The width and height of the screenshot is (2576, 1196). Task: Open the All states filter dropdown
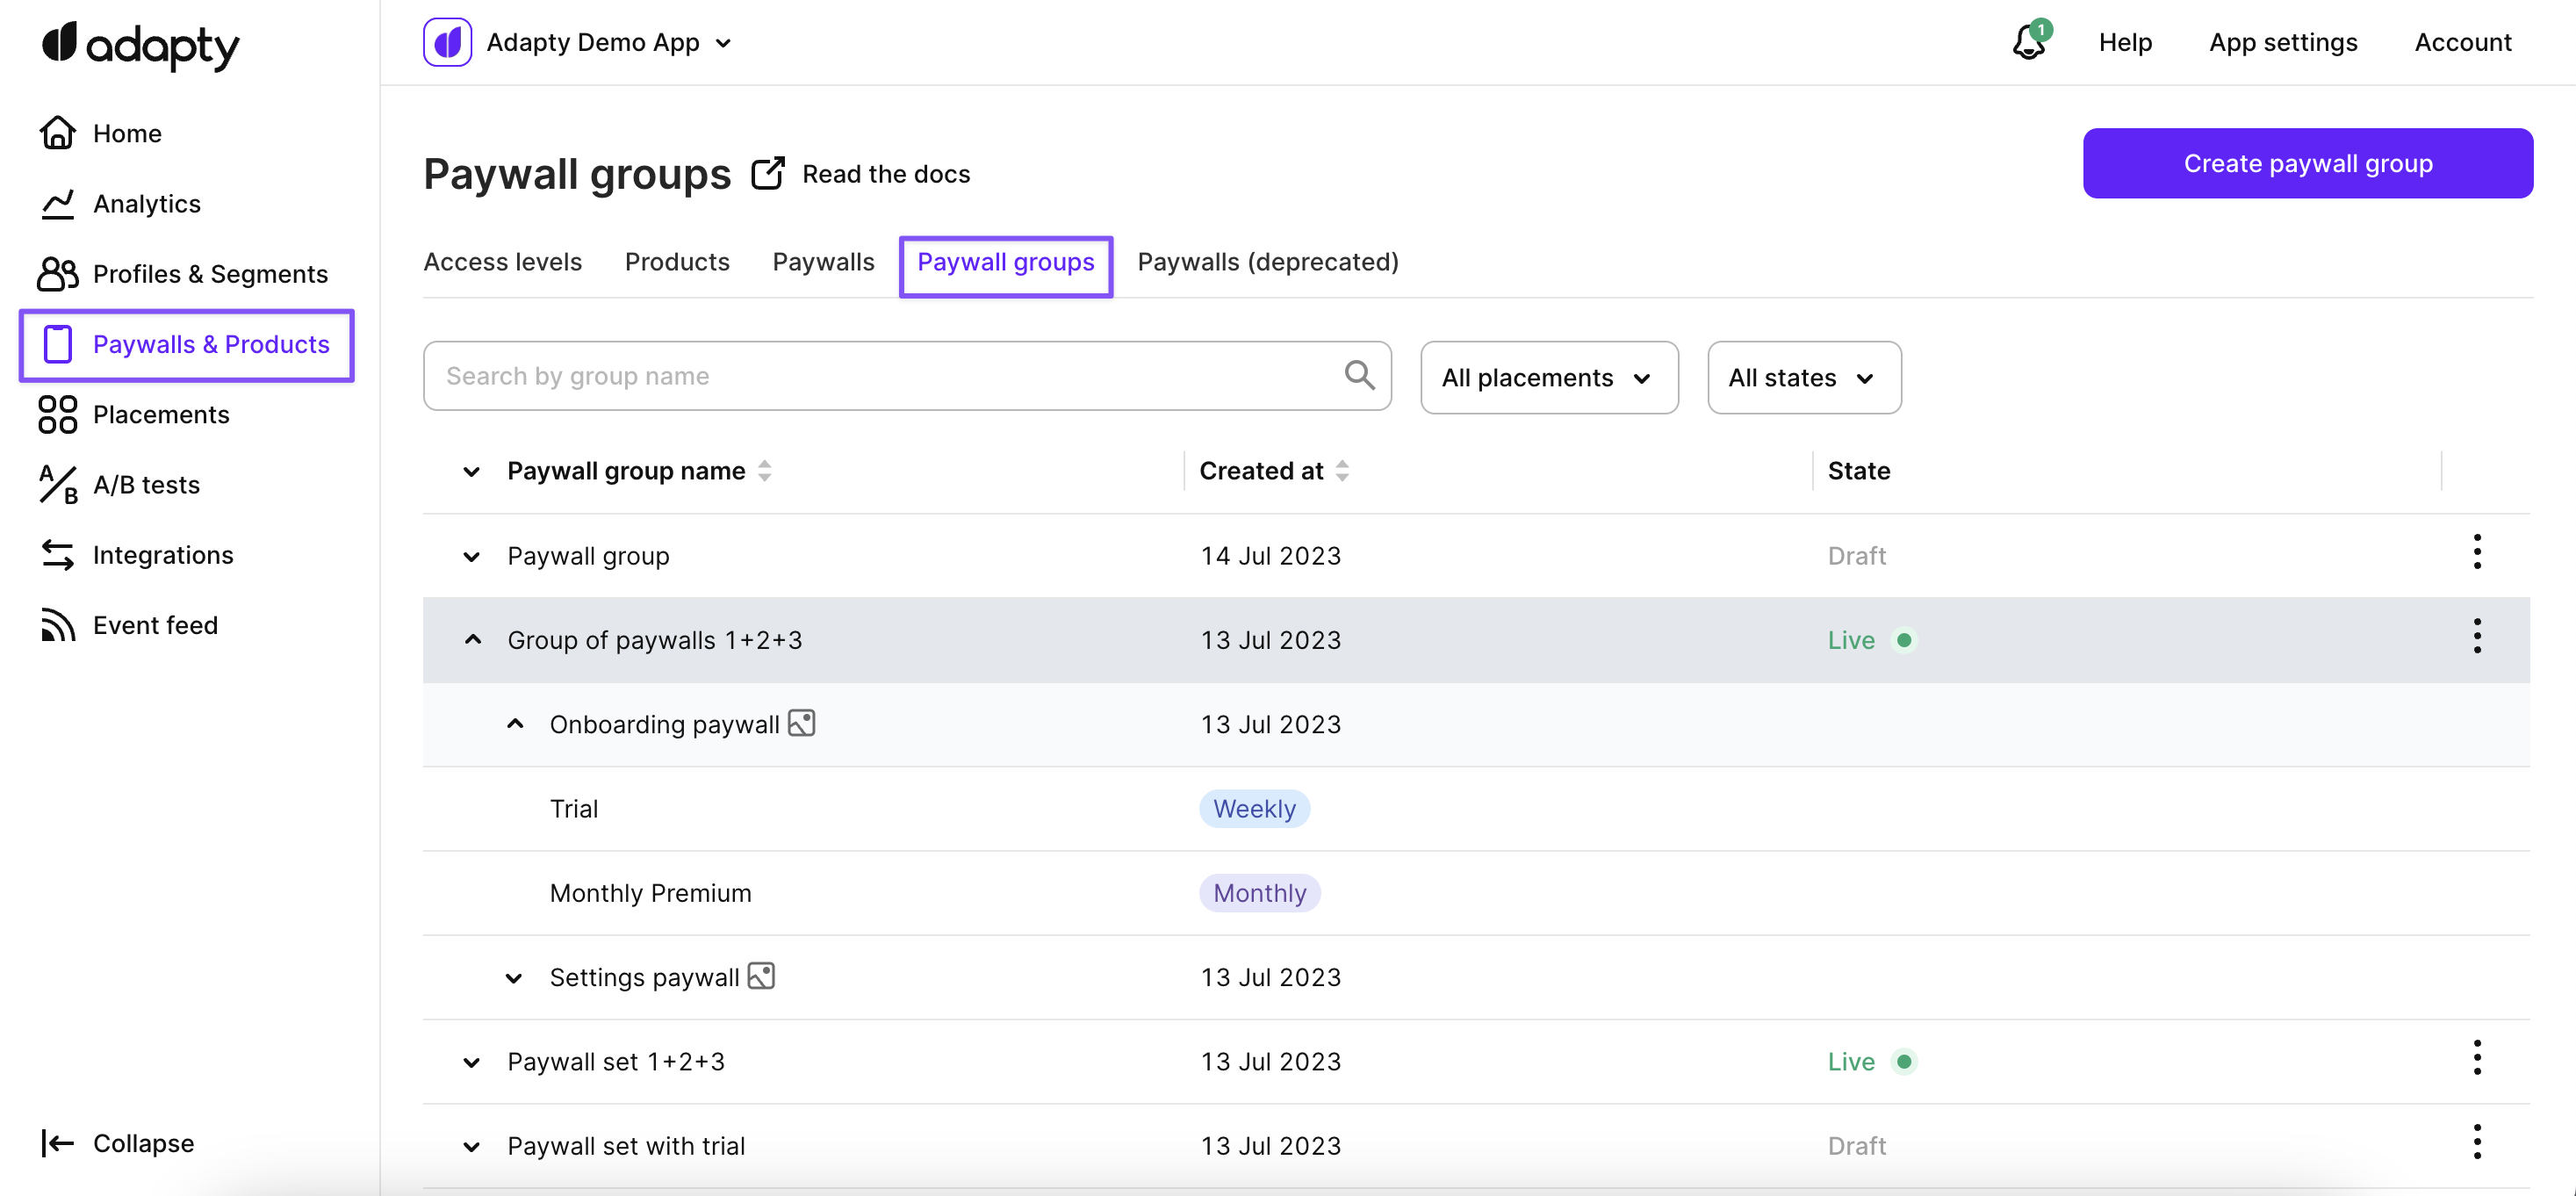tap(1803, 378)
